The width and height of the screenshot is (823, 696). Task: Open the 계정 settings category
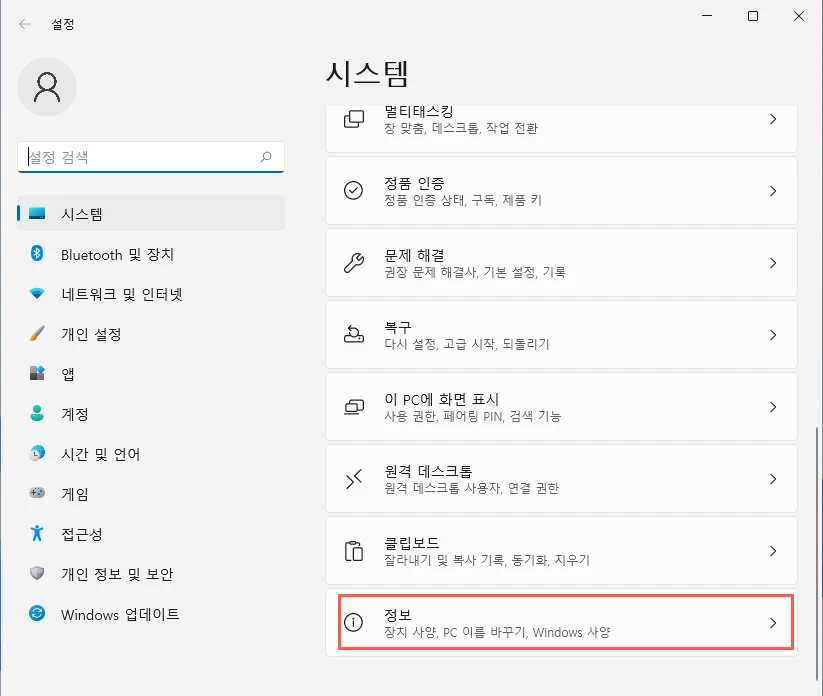click(x=151, y=414)
